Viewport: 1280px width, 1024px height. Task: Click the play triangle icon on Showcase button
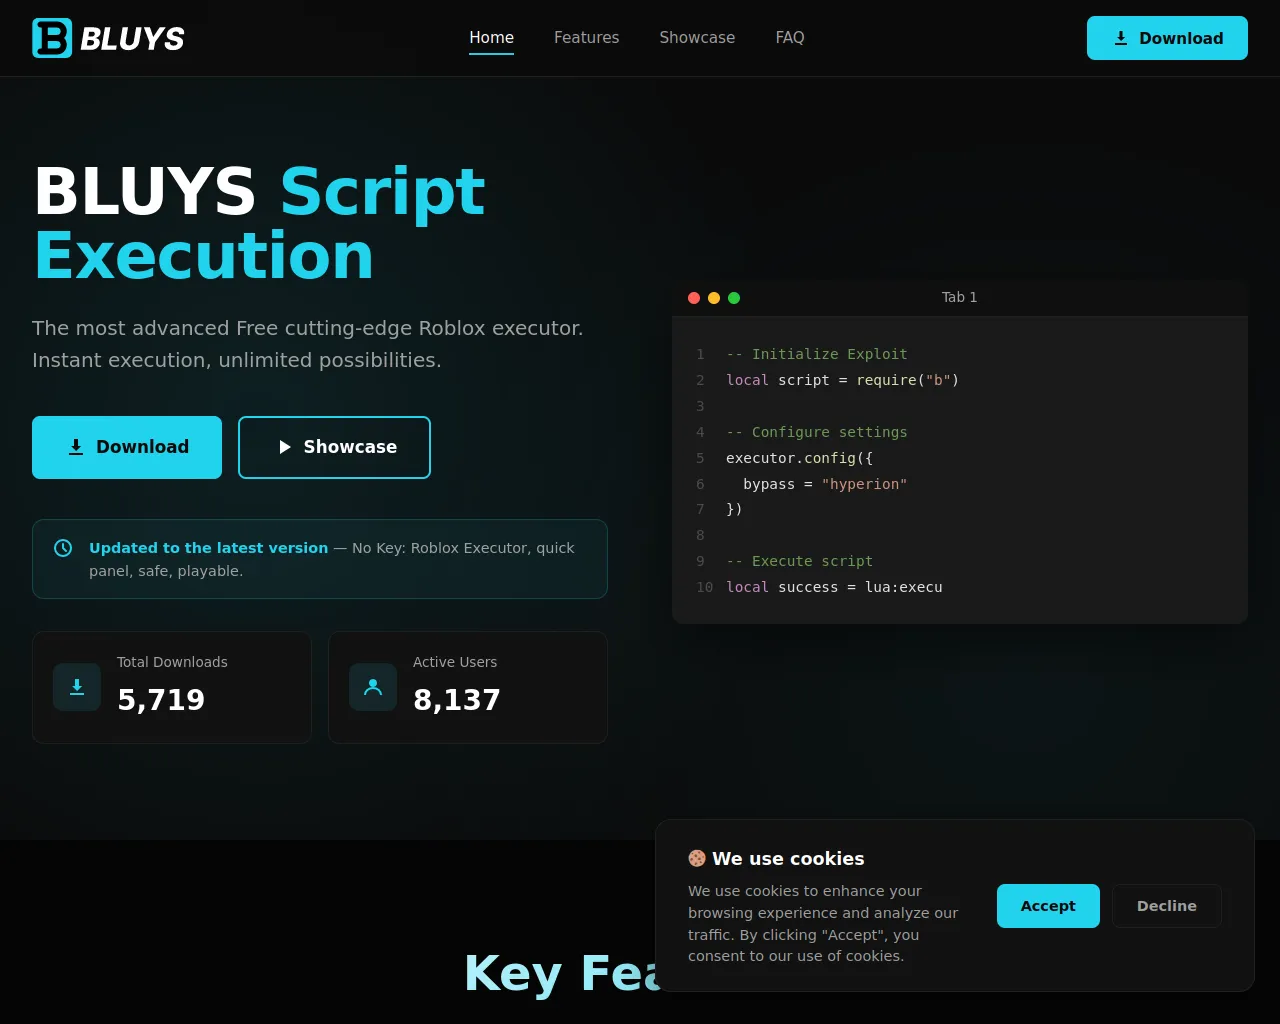(285, 447)
